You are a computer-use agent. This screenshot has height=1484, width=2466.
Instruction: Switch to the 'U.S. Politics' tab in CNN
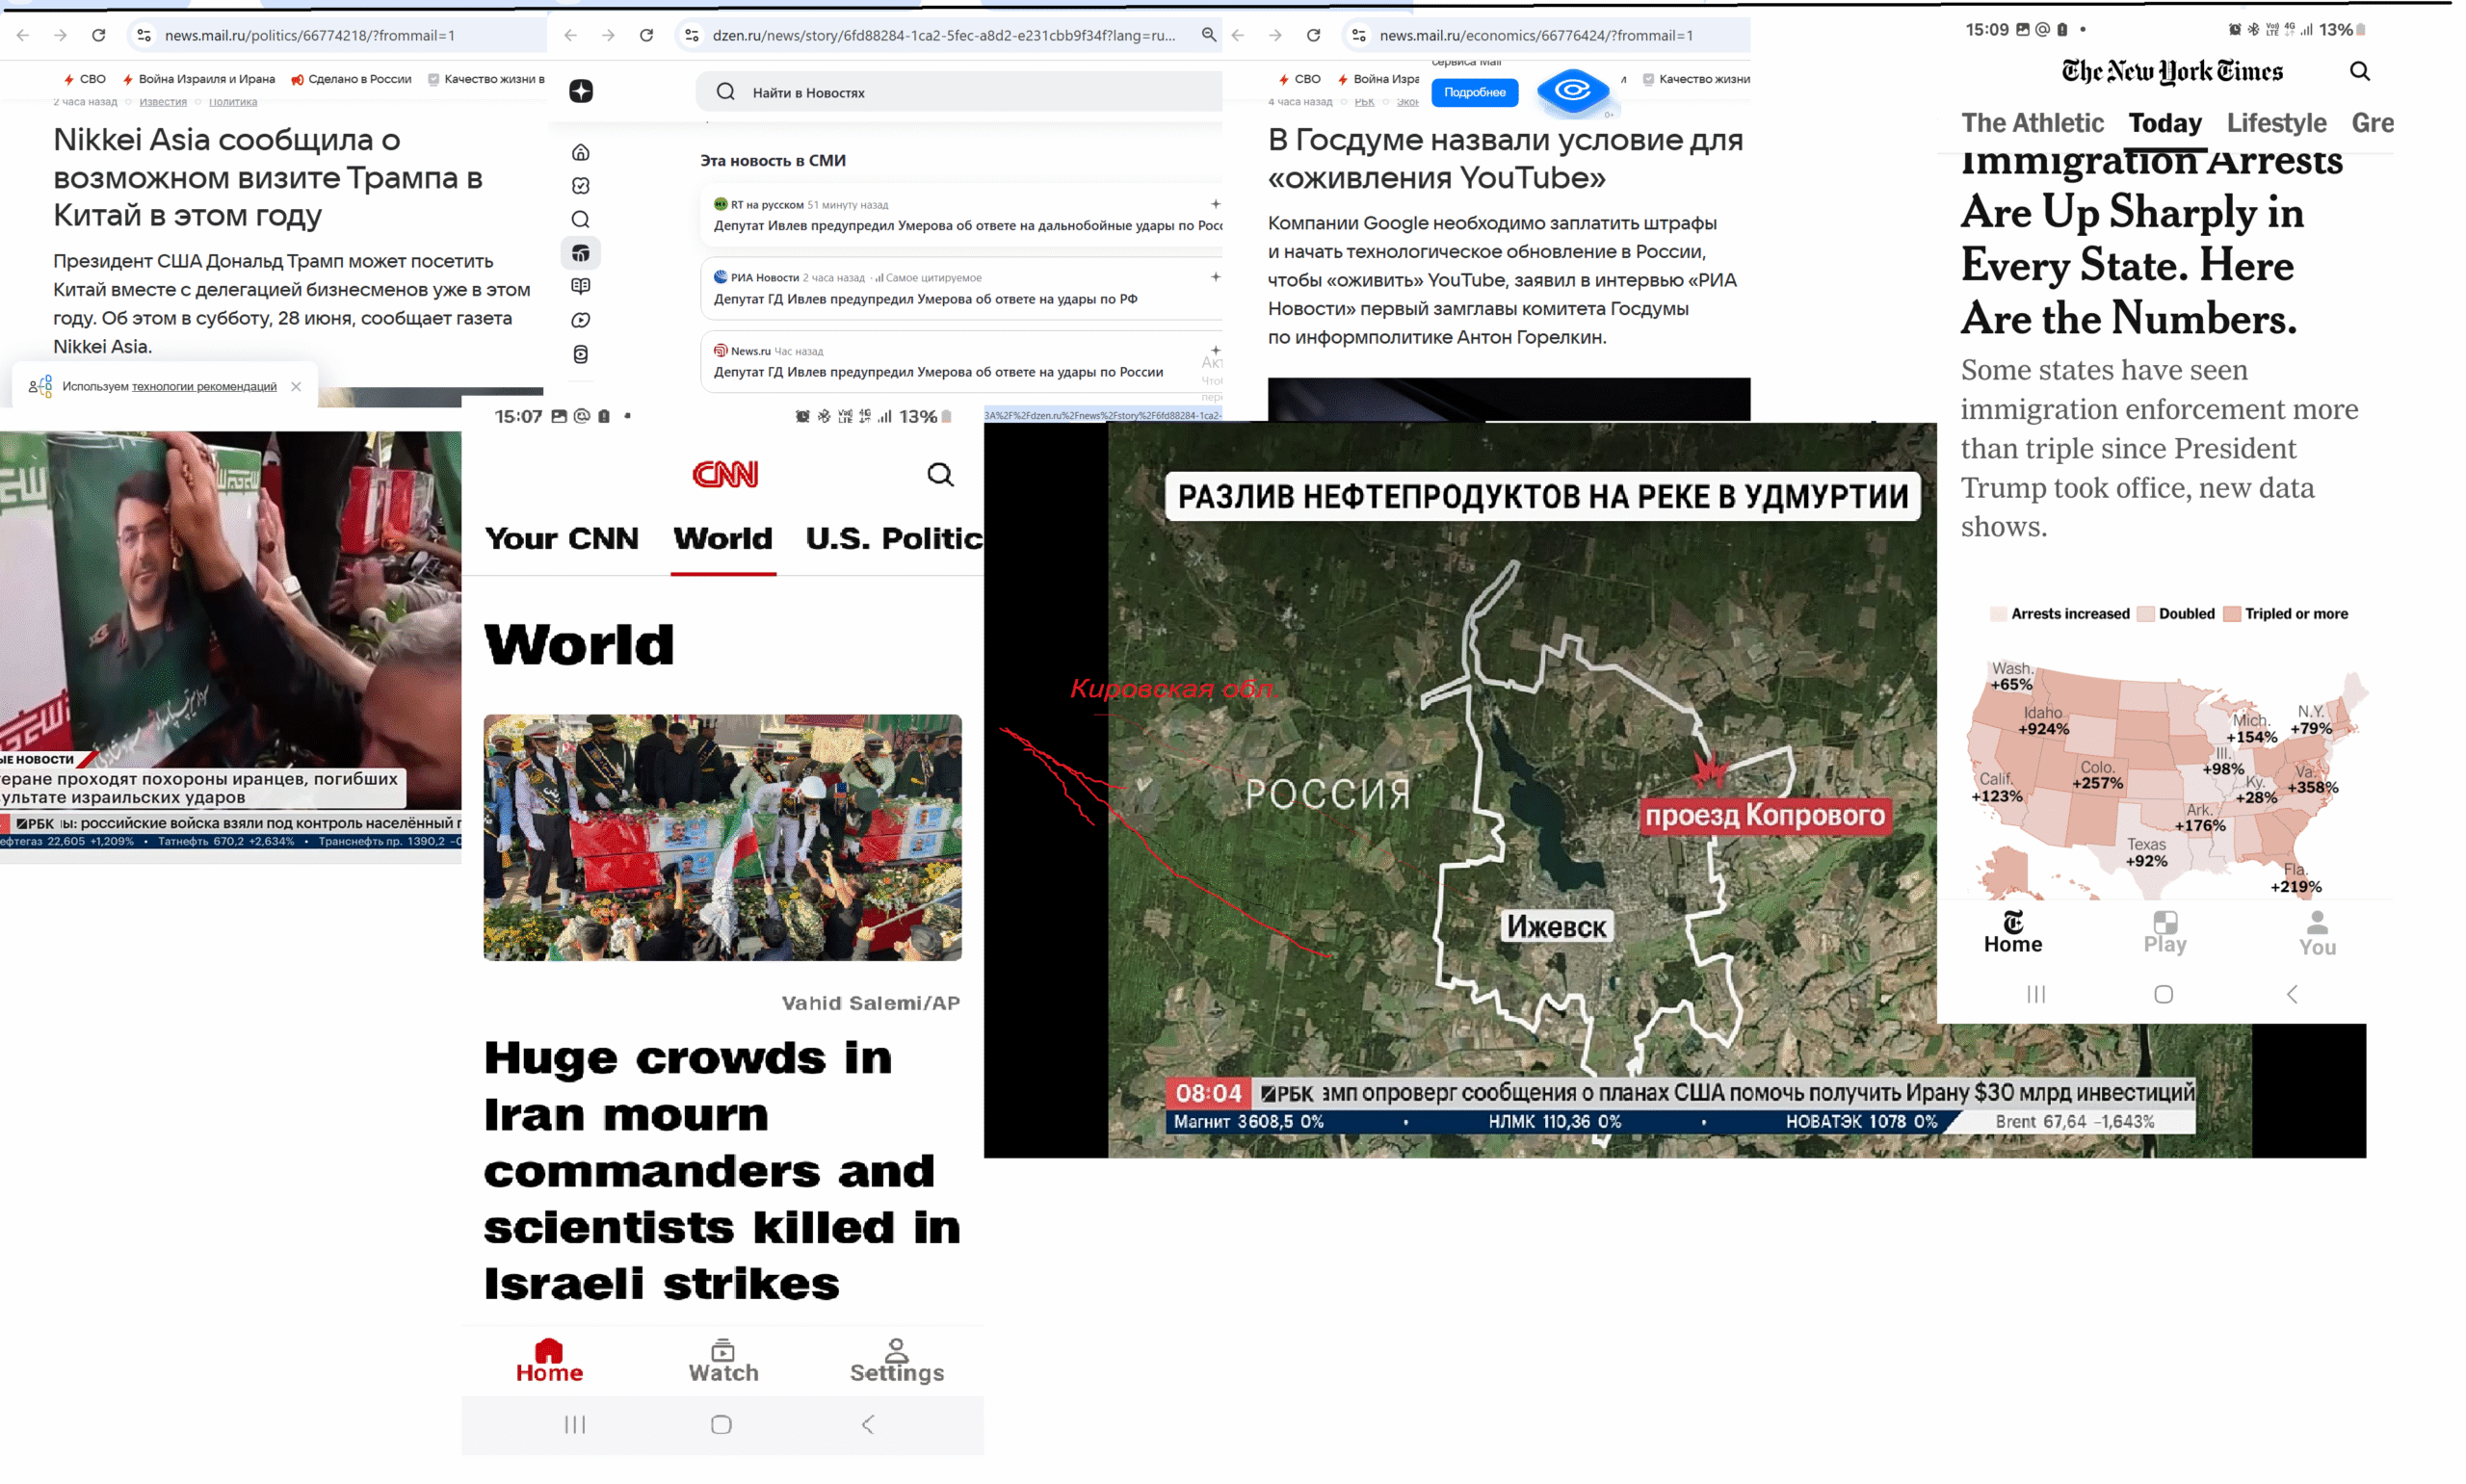coord(894,538)
